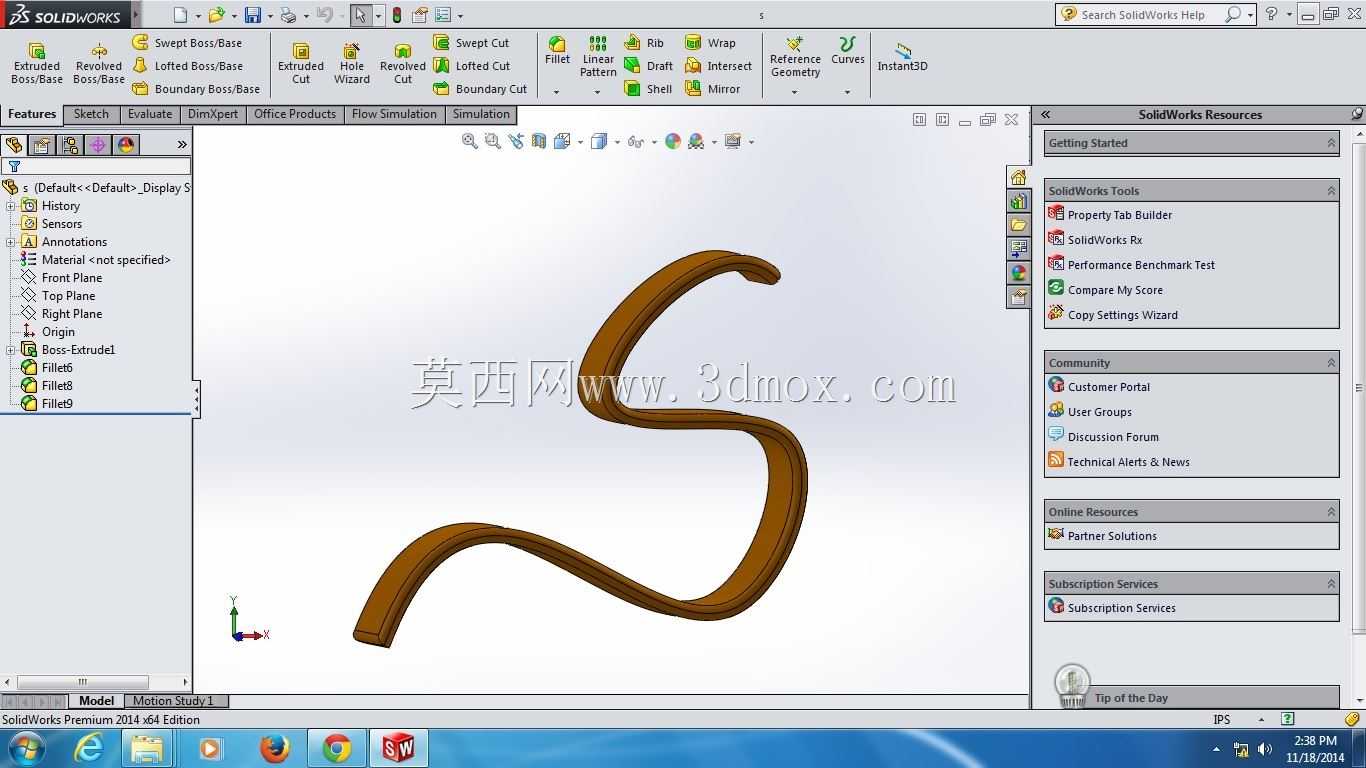Start an Extruded Cut
1366x768 pixels.
301,64
